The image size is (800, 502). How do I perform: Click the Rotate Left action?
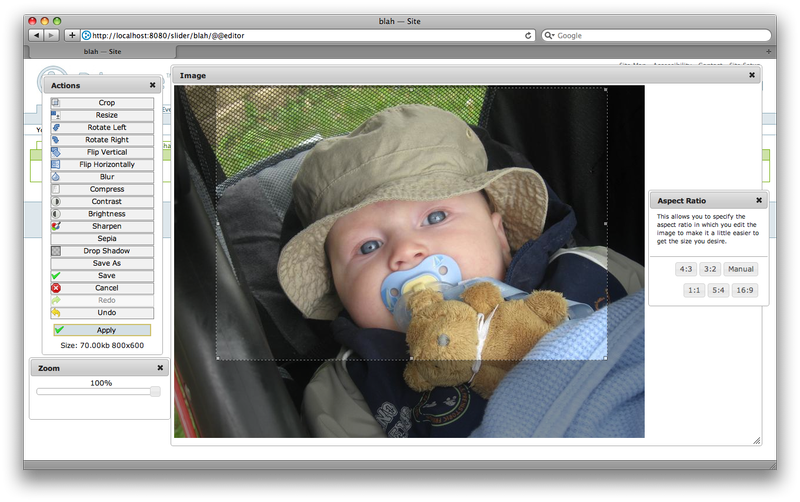click(106, 128)
